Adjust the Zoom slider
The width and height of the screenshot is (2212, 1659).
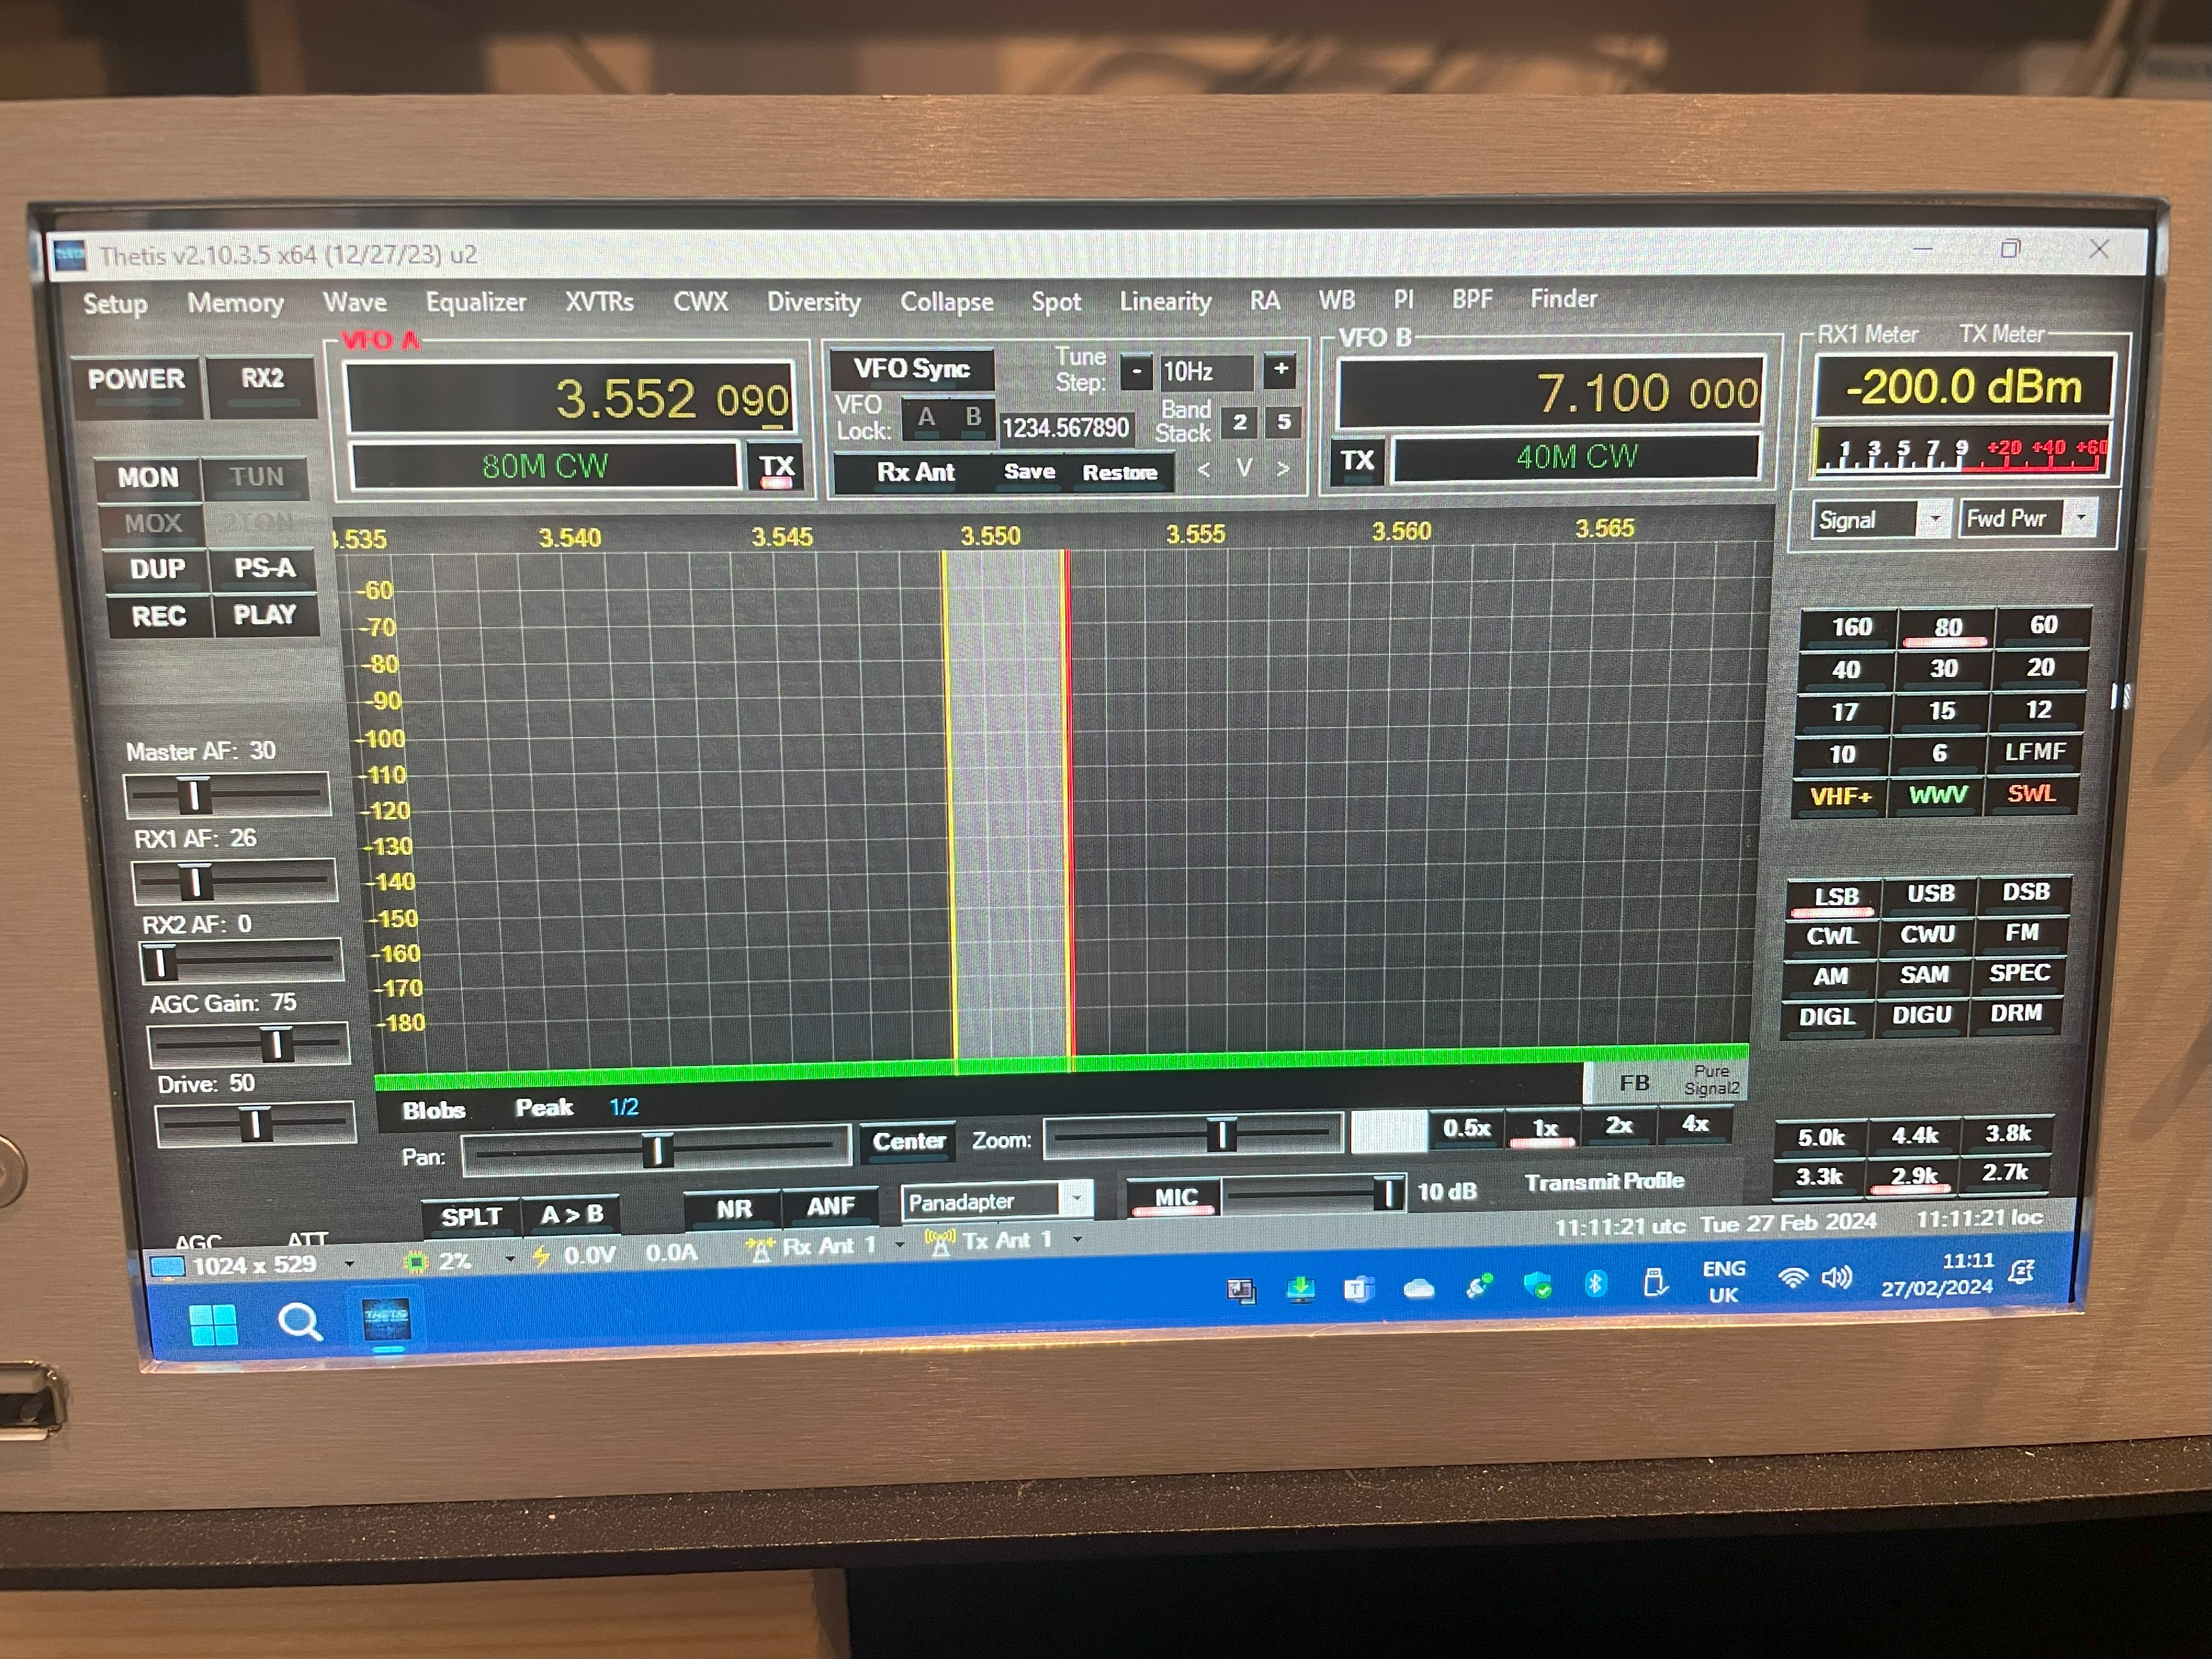tap(1192, 1136)
